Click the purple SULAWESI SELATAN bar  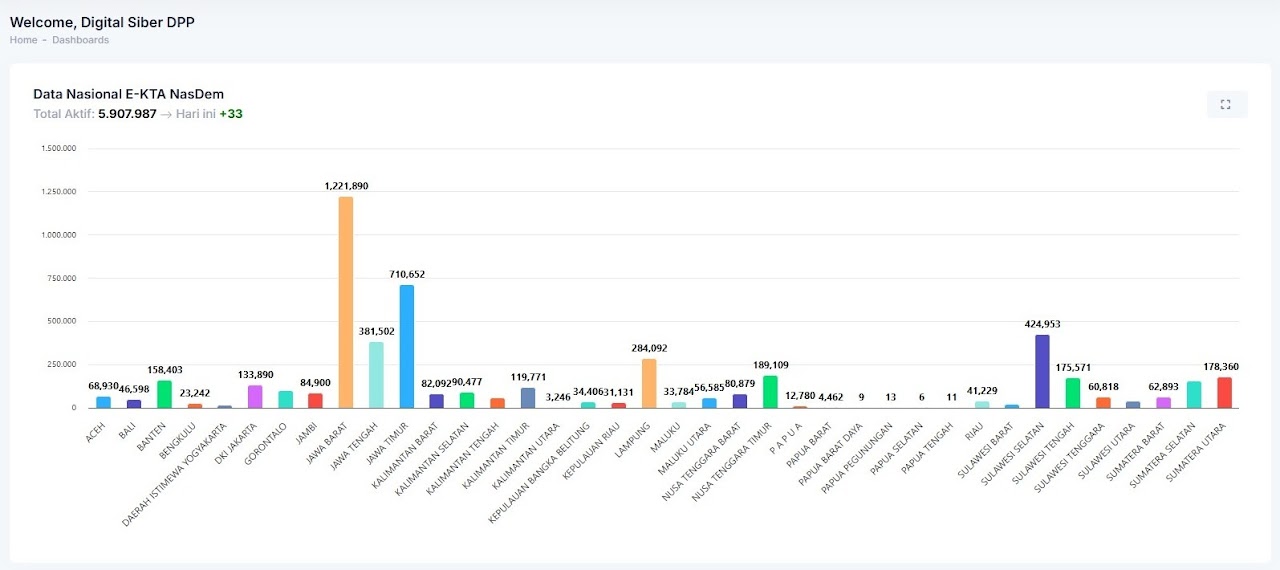(x=1042, y=371)
